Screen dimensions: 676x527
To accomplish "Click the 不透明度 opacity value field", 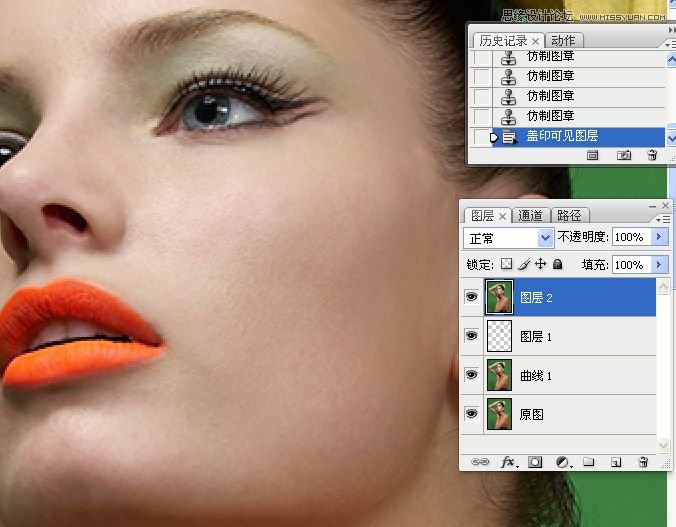I will coord(631,237).
